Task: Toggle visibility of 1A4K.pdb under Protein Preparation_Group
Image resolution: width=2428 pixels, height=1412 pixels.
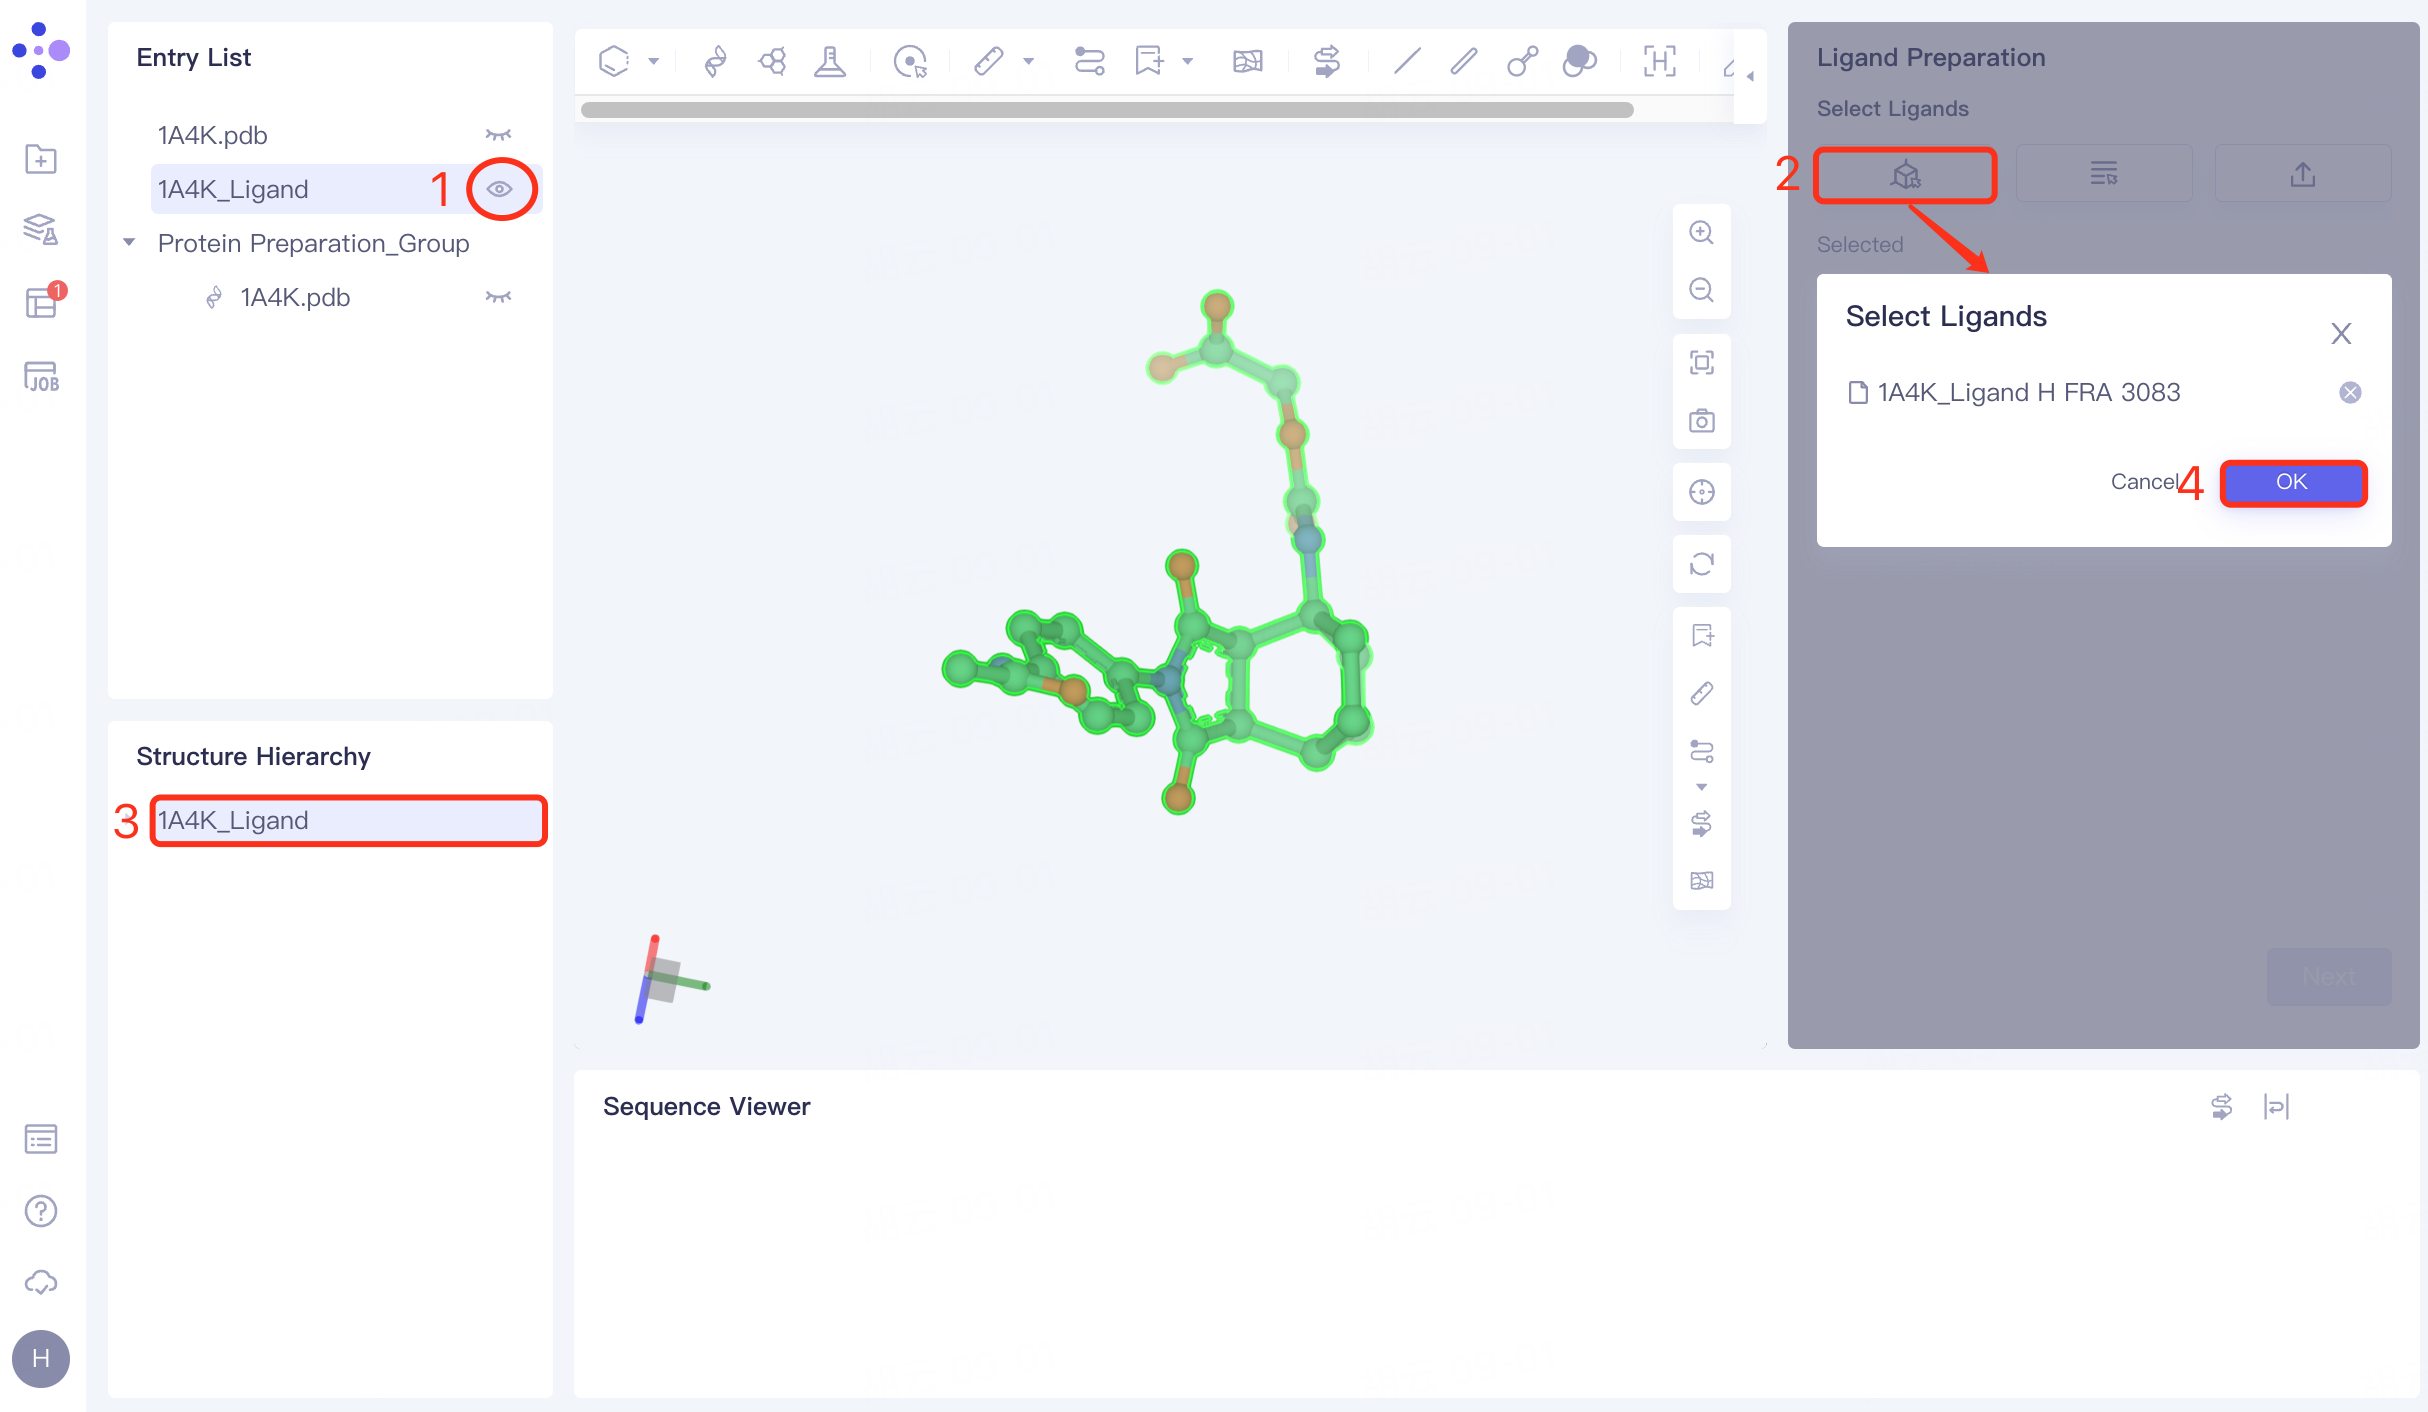Action: [x=499, y=296]
